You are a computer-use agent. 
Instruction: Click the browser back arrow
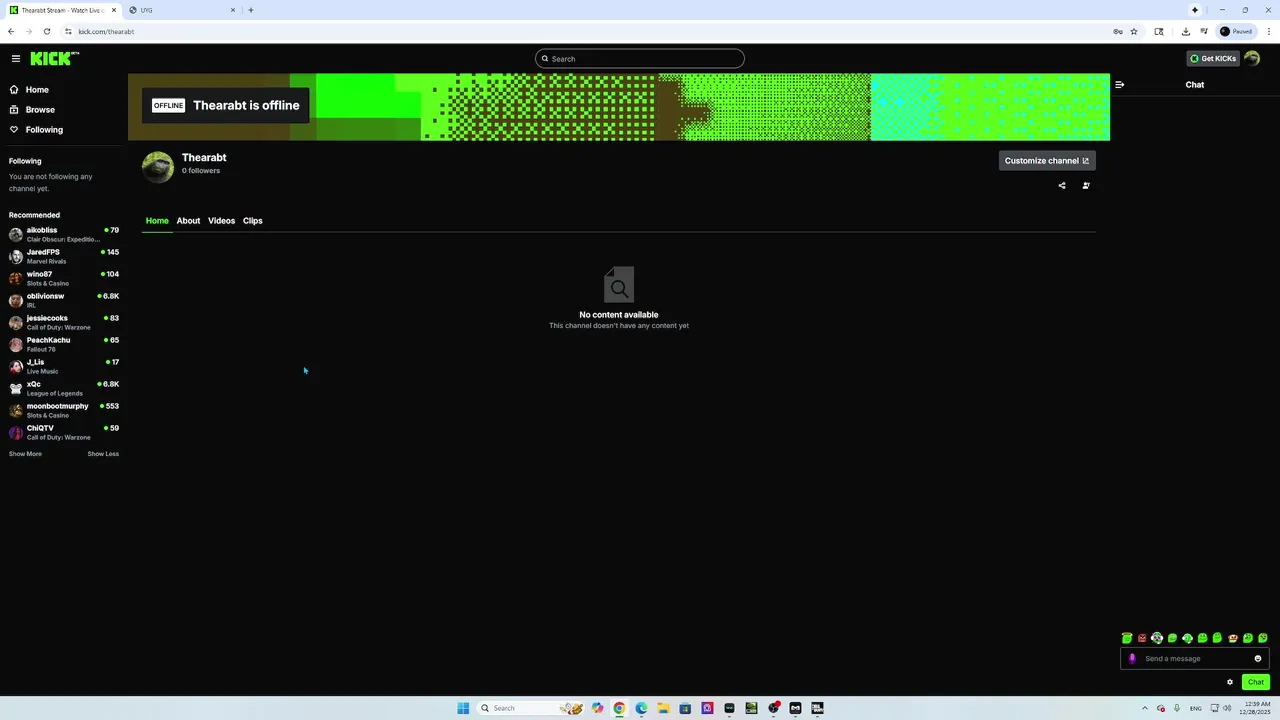coord(11,31)
